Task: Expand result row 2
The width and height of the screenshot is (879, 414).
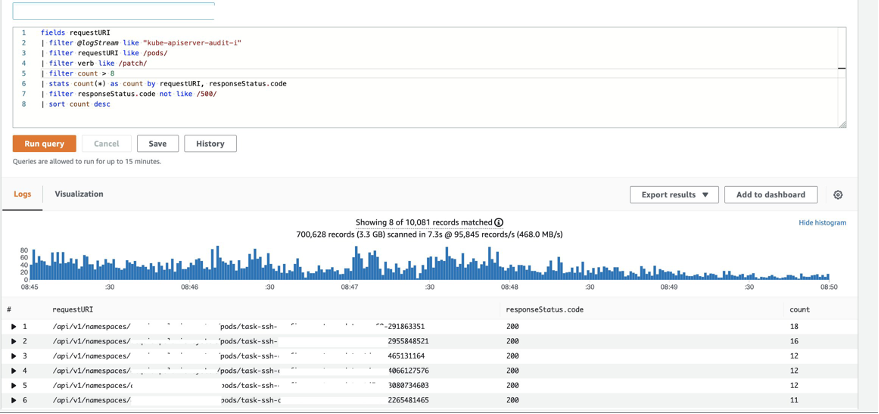Action: (x=14, y=341)
